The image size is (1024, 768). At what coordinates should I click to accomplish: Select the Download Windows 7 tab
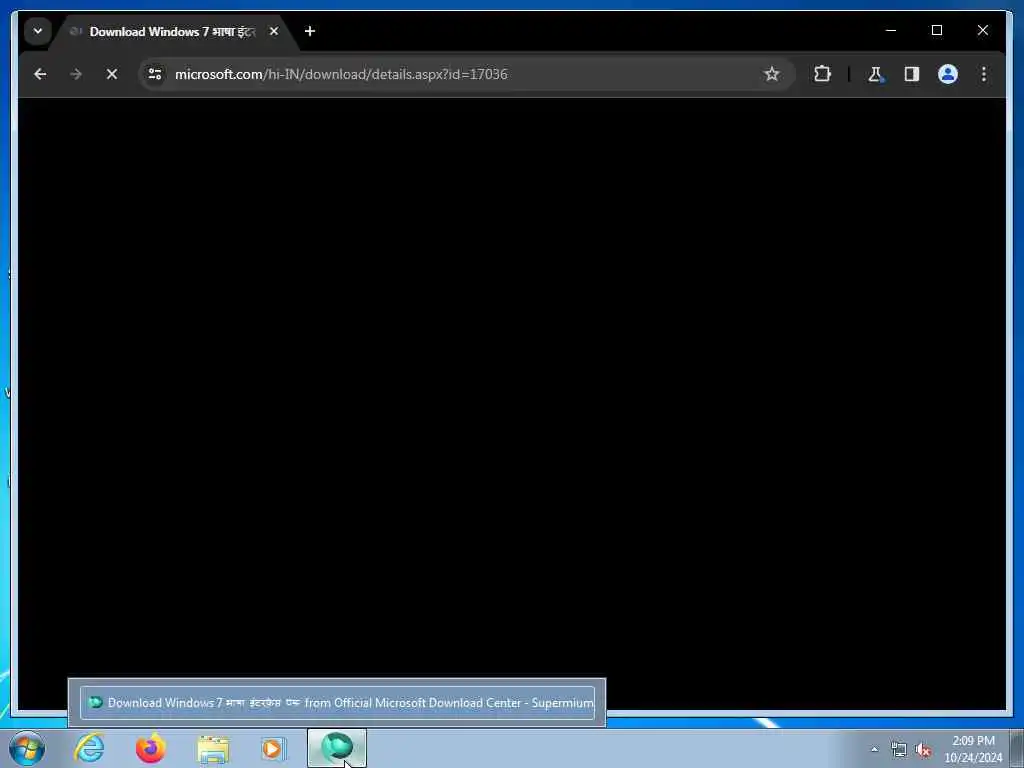[x=173, y=31]
